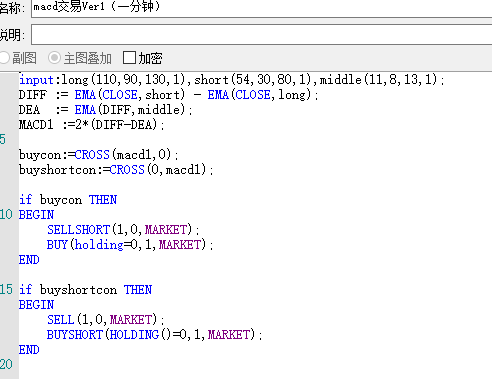Screen dimensions: 492x379
Task: Click 'EMA(DIFF,middle)' in the DEA line
Action: pos(130,110)
